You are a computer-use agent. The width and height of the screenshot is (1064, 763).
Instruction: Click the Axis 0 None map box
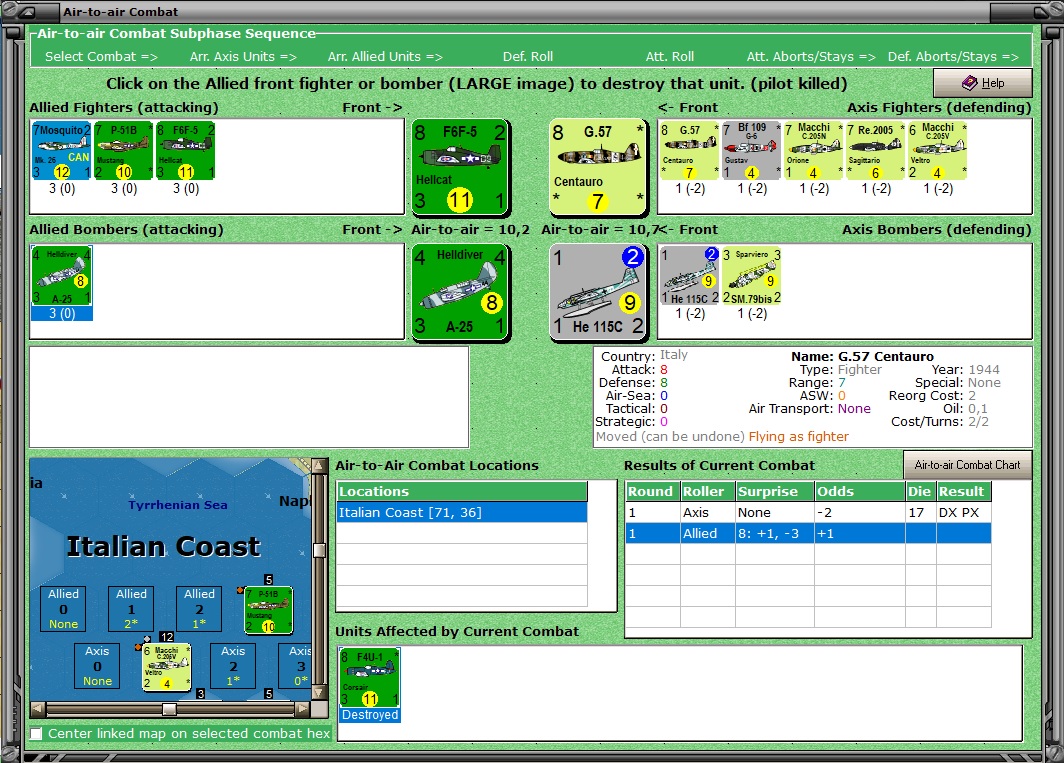point(97,666)
